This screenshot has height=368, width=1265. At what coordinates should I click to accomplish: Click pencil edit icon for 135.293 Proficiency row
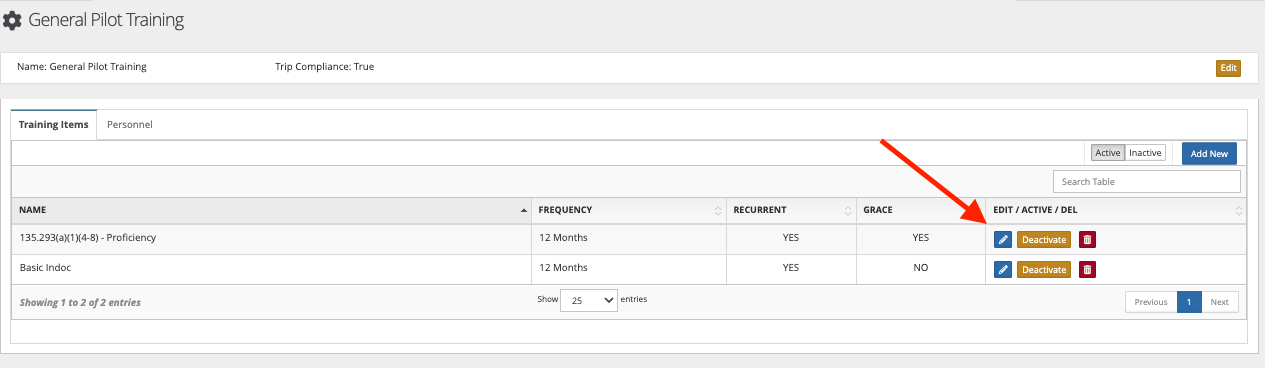click(x=1003, y=240)
